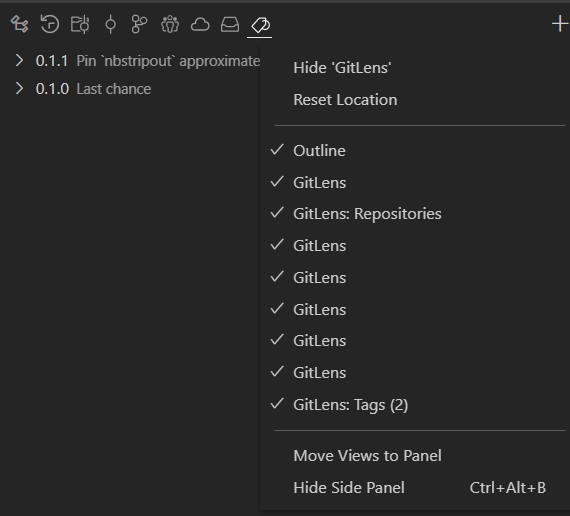Switch to the Branches view icon
This screenshot has height=516, width=570.
[139, 24]
